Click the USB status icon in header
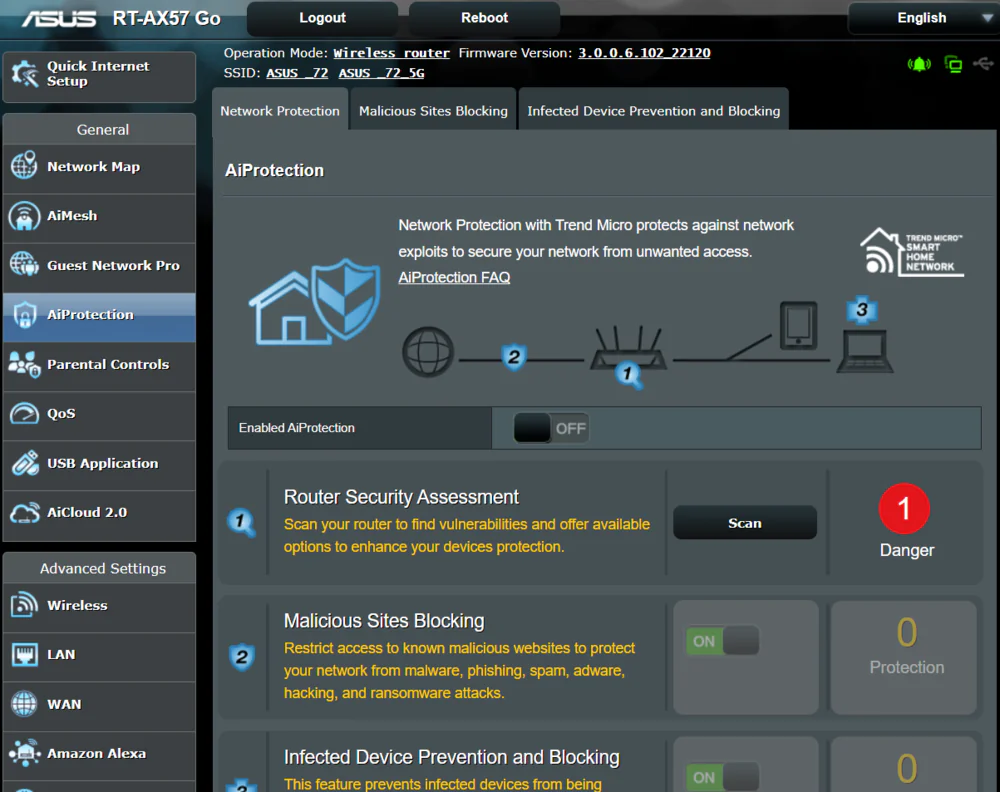 click(983, 64)
